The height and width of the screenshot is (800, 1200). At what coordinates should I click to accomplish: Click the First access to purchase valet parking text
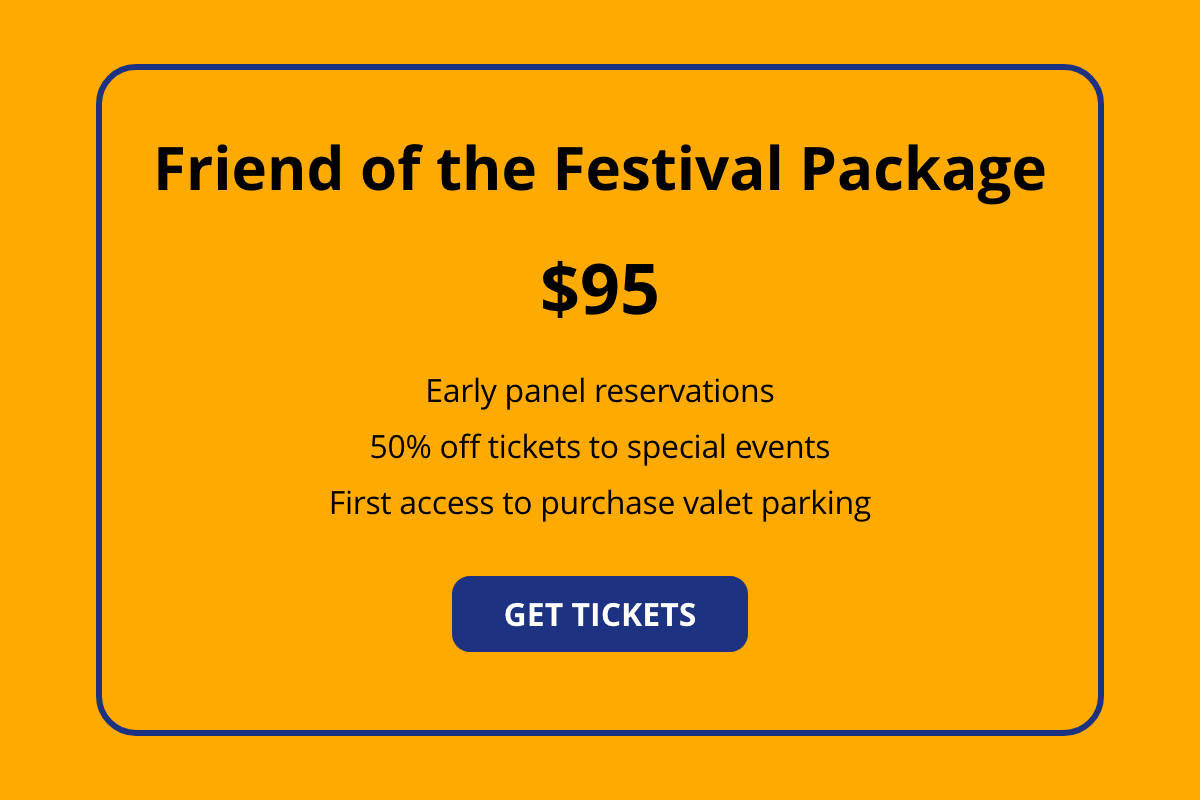pos(599,503)
